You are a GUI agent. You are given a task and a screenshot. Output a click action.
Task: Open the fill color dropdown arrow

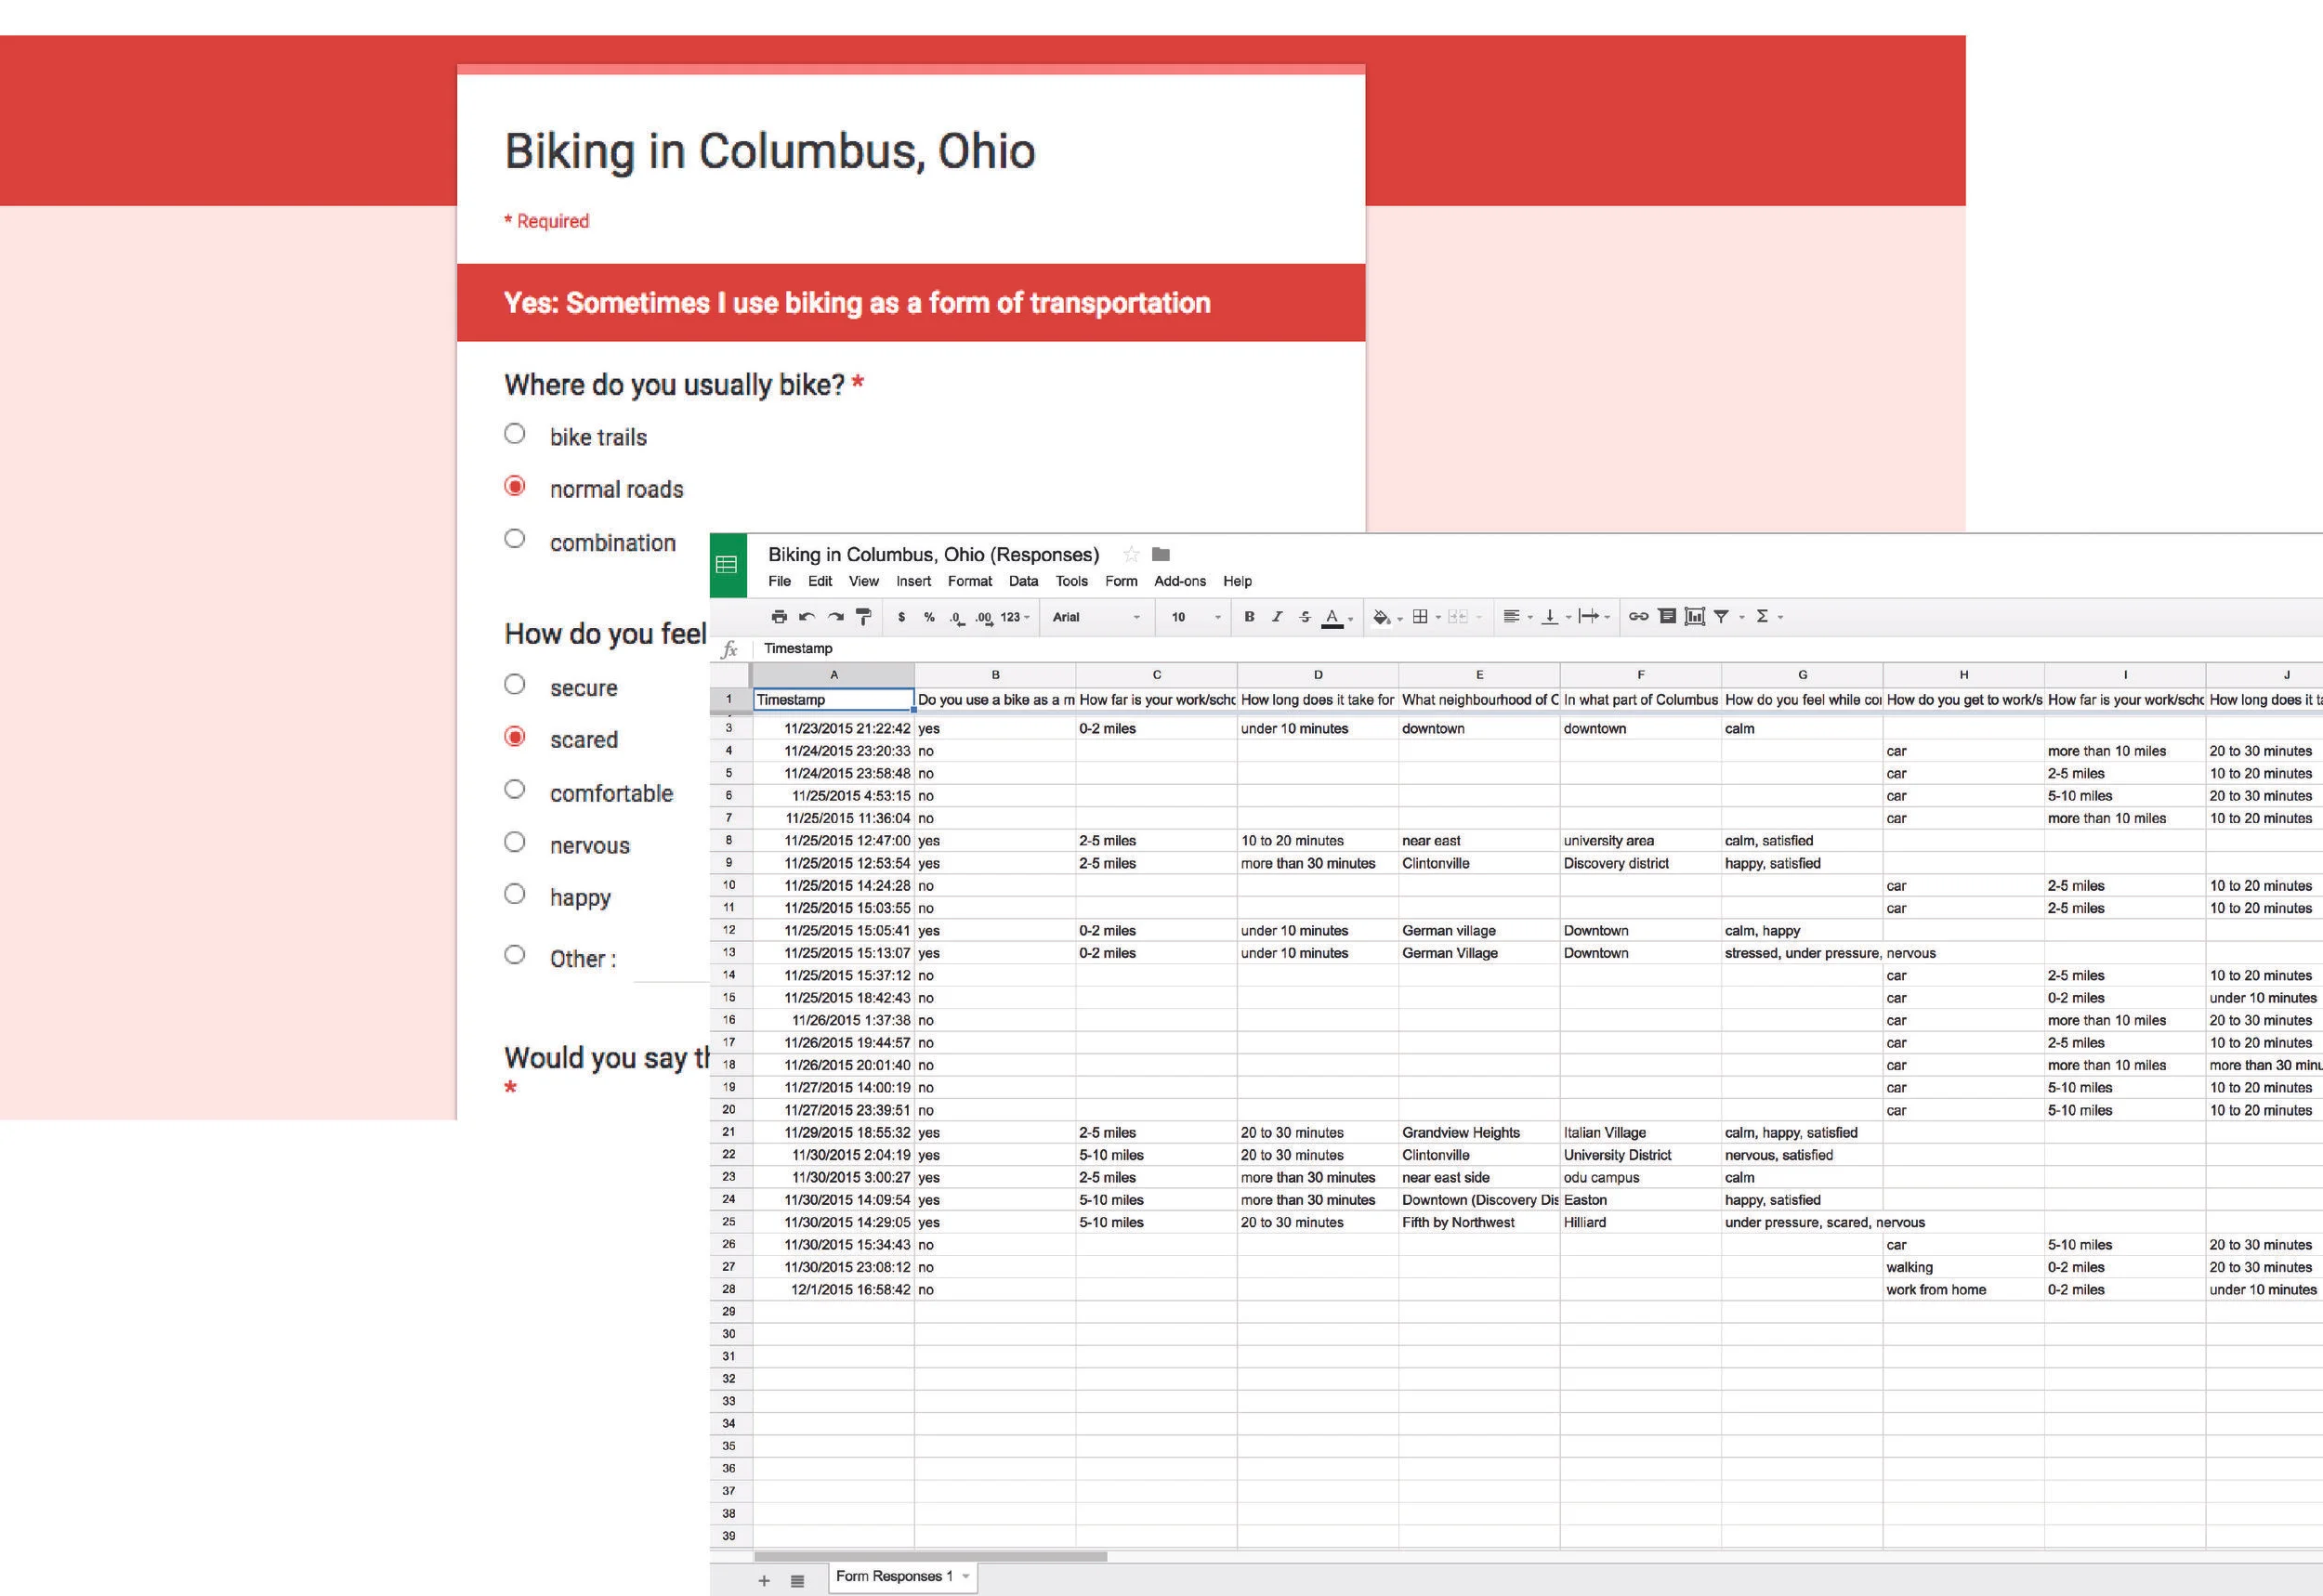(1400, 619)
